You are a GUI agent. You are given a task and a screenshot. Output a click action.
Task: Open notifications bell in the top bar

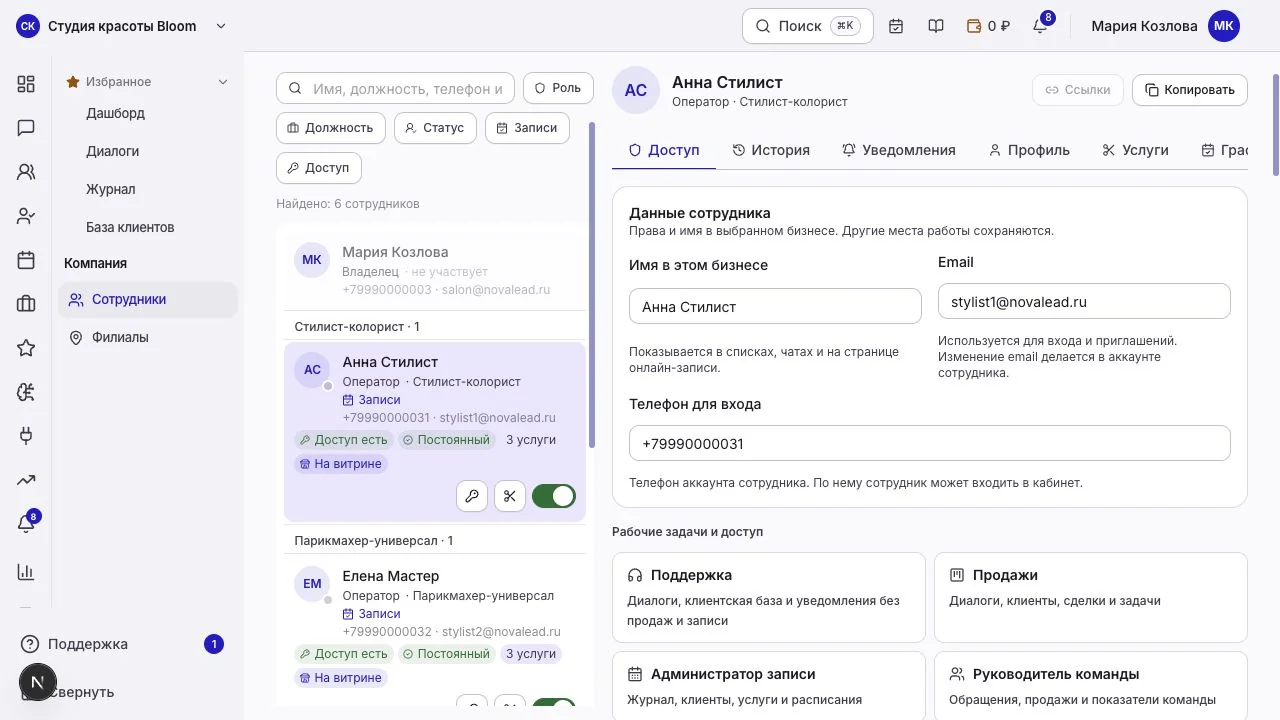click(x=1041, y=26)
